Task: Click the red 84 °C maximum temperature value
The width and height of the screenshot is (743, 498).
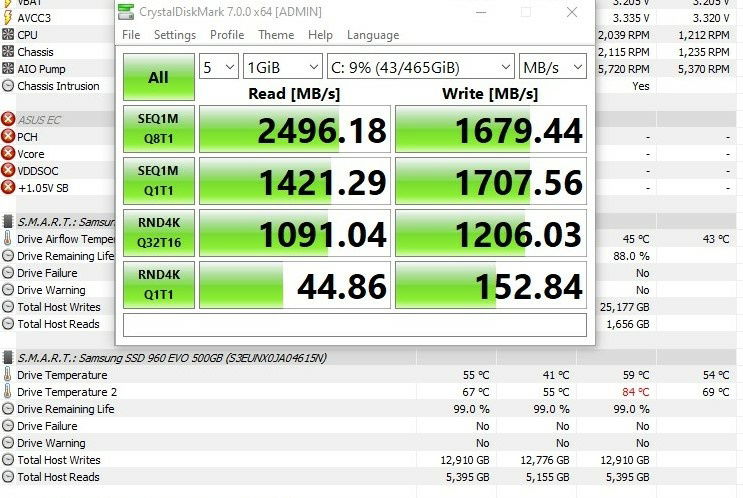Action: (635, 392)
